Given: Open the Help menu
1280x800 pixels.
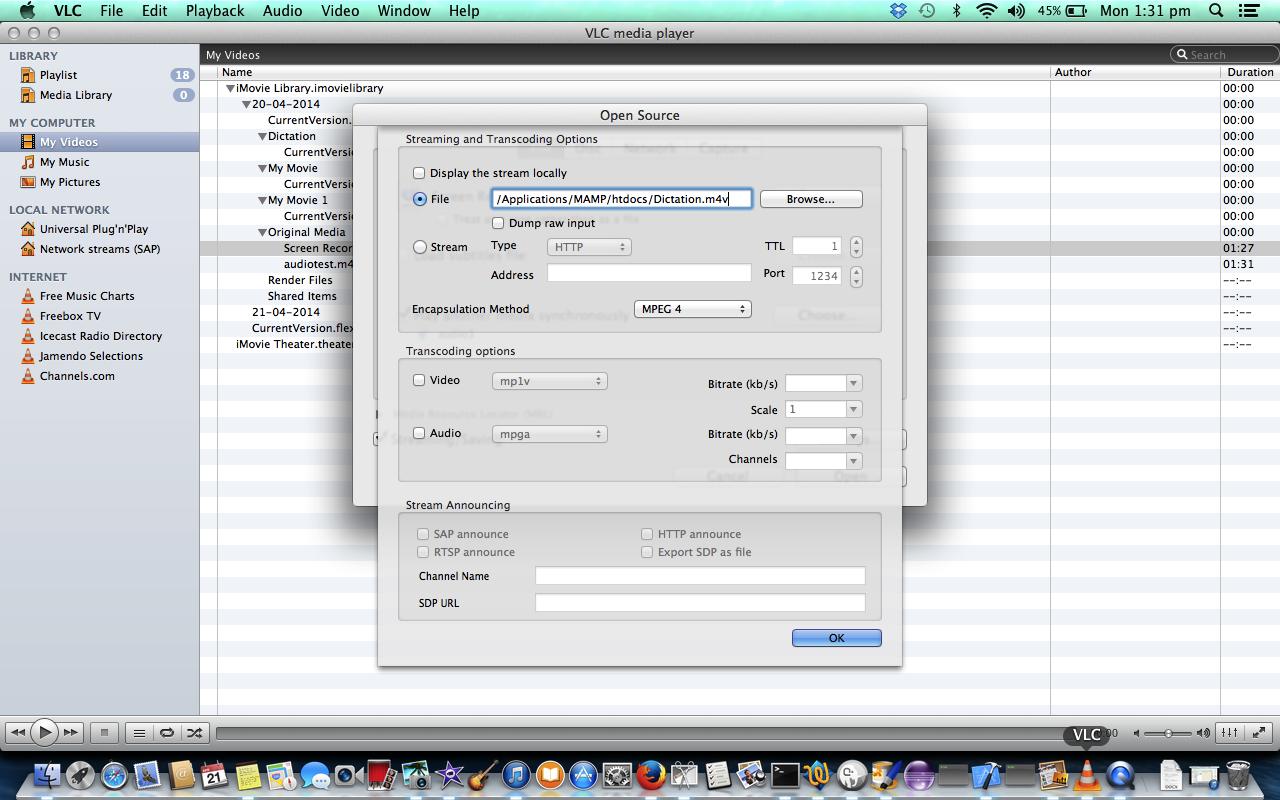Looking at the screenshot, I should click(464, 11).
